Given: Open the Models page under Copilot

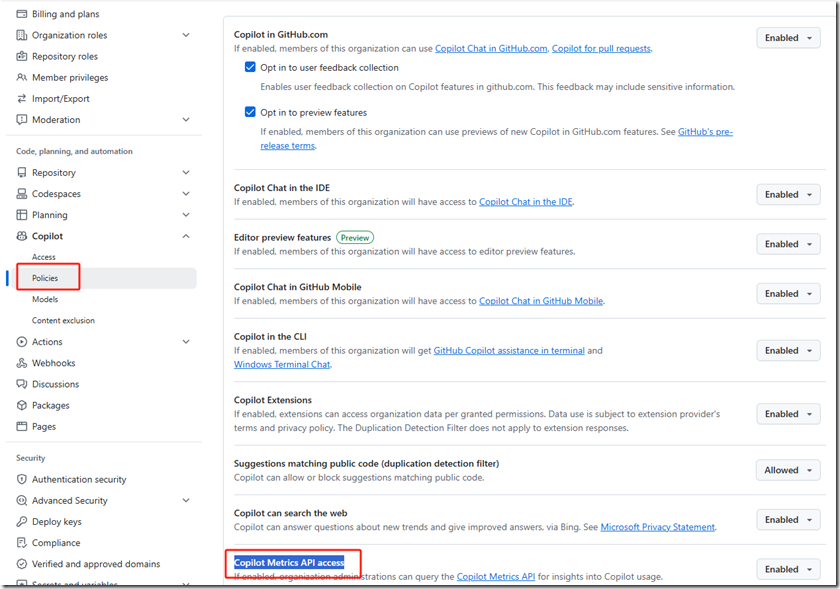Looking at the screenshot, I should coord(44,299).
